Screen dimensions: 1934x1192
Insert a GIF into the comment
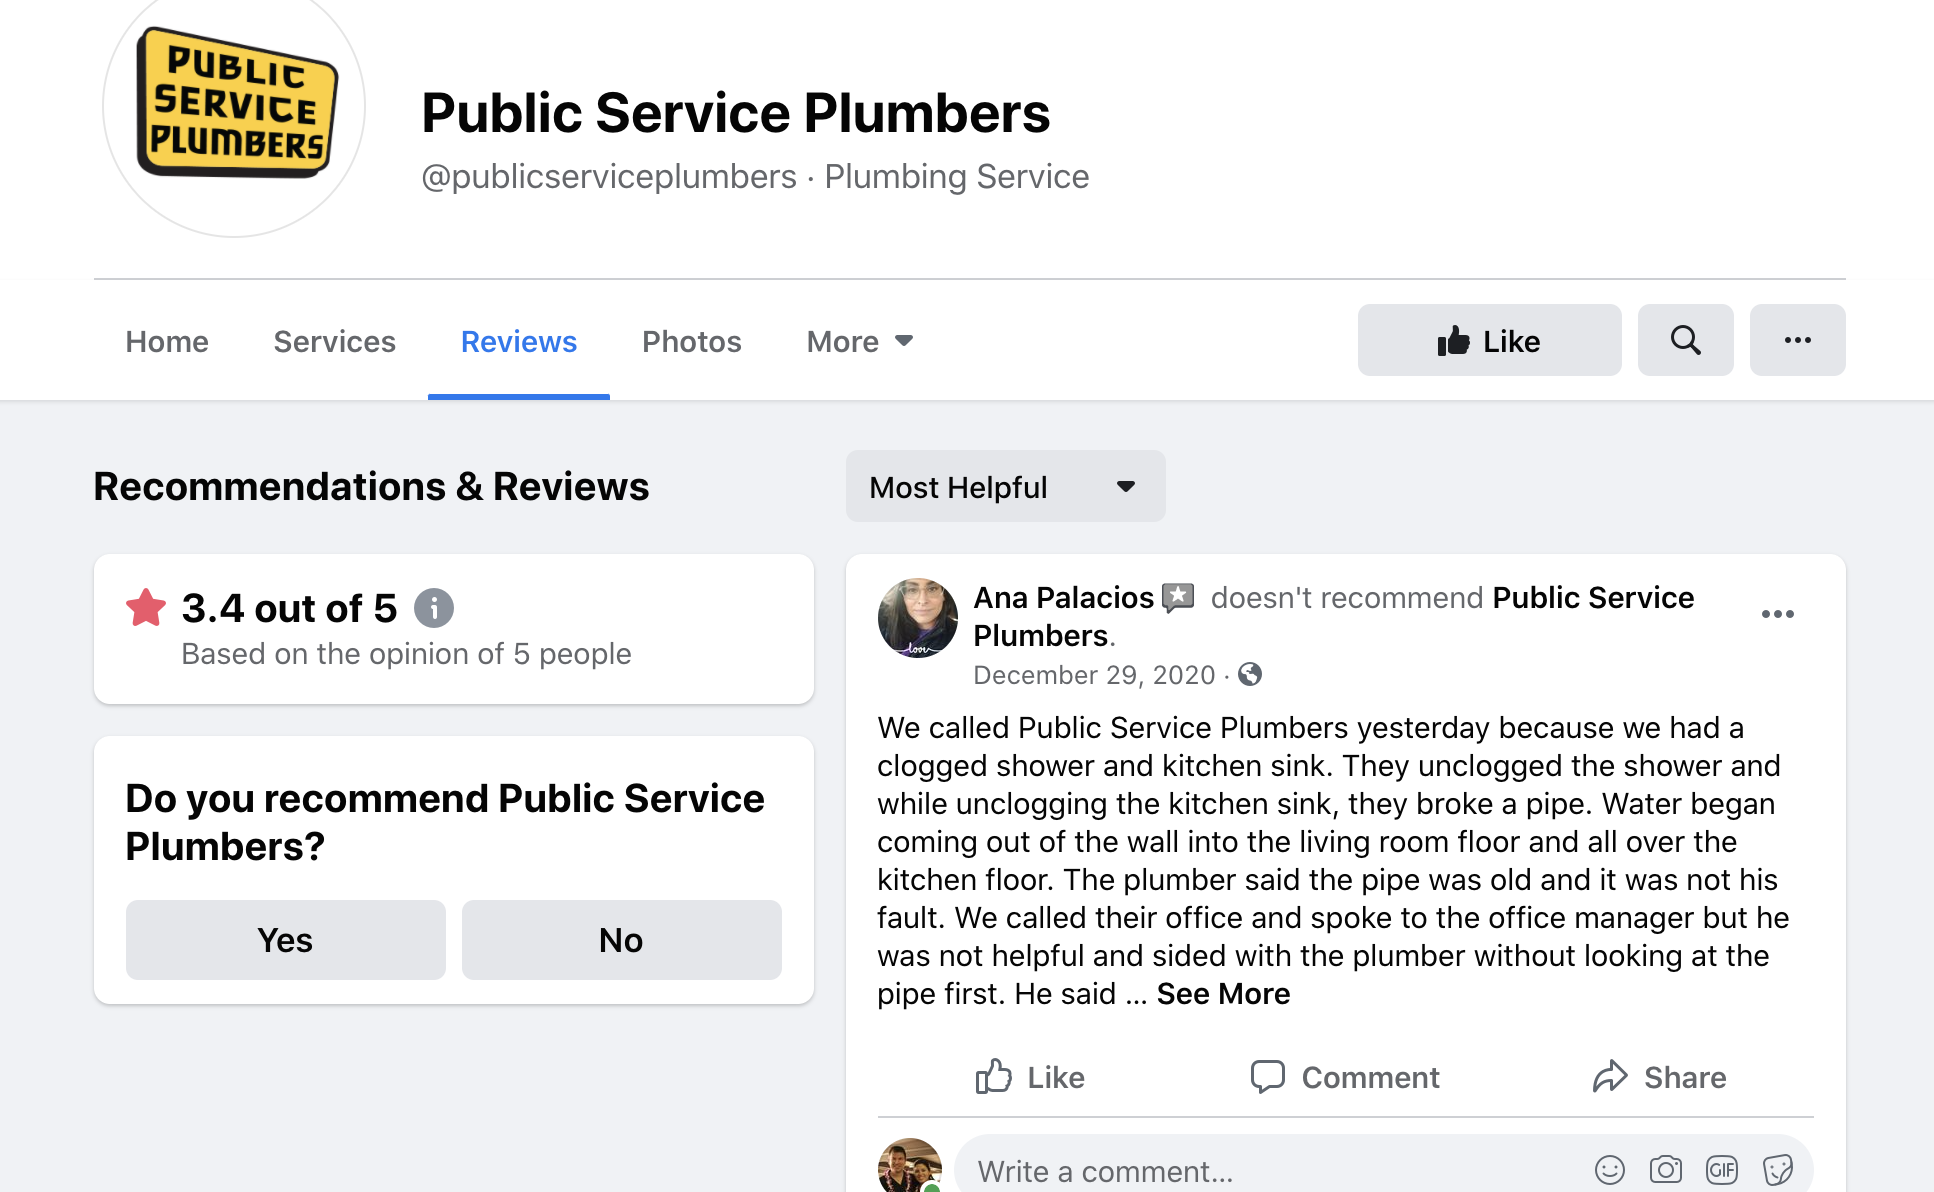point(1722,1169)
